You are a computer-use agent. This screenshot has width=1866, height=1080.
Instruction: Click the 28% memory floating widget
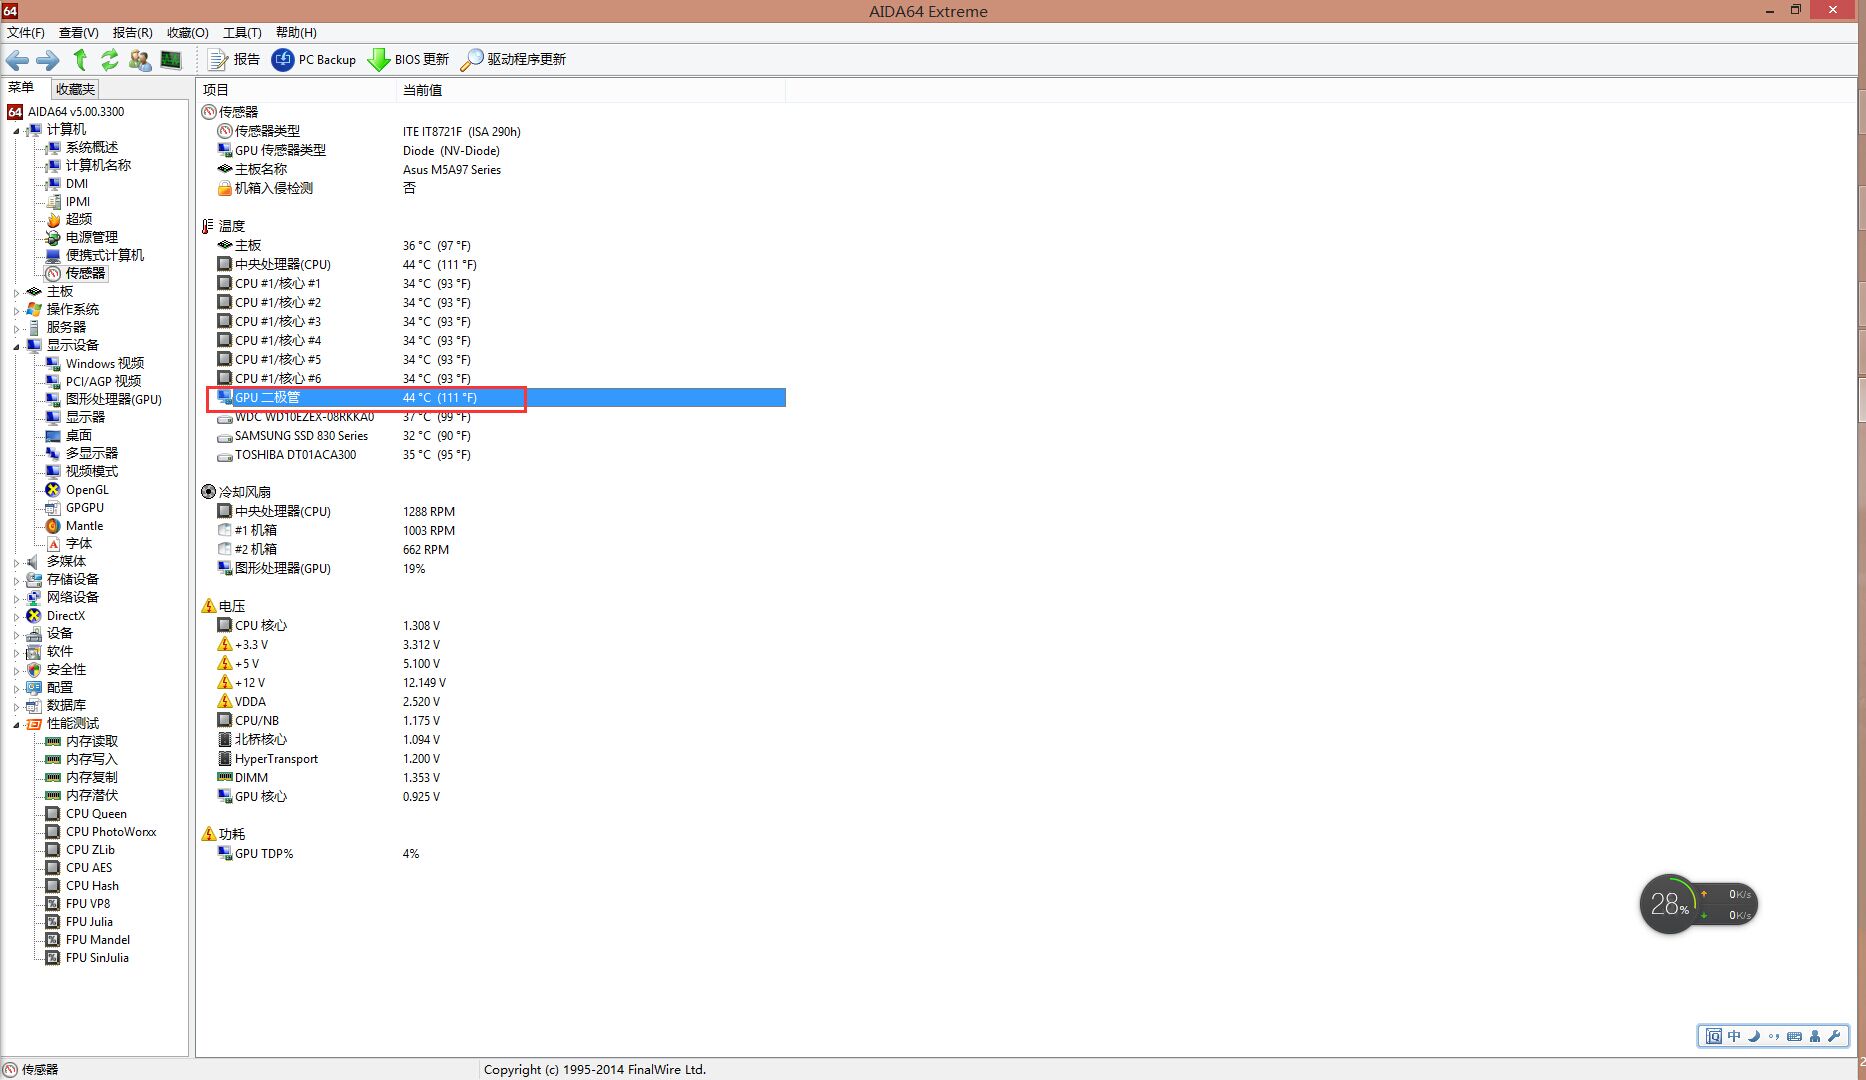pyautogui.click(x=1669, y=904)
